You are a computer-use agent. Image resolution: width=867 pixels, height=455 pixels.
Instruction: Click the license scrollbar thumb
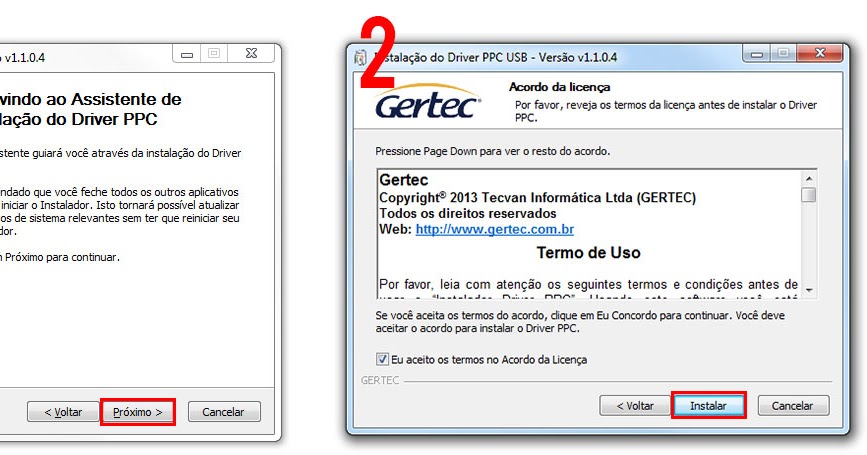(x=809, y=195)
